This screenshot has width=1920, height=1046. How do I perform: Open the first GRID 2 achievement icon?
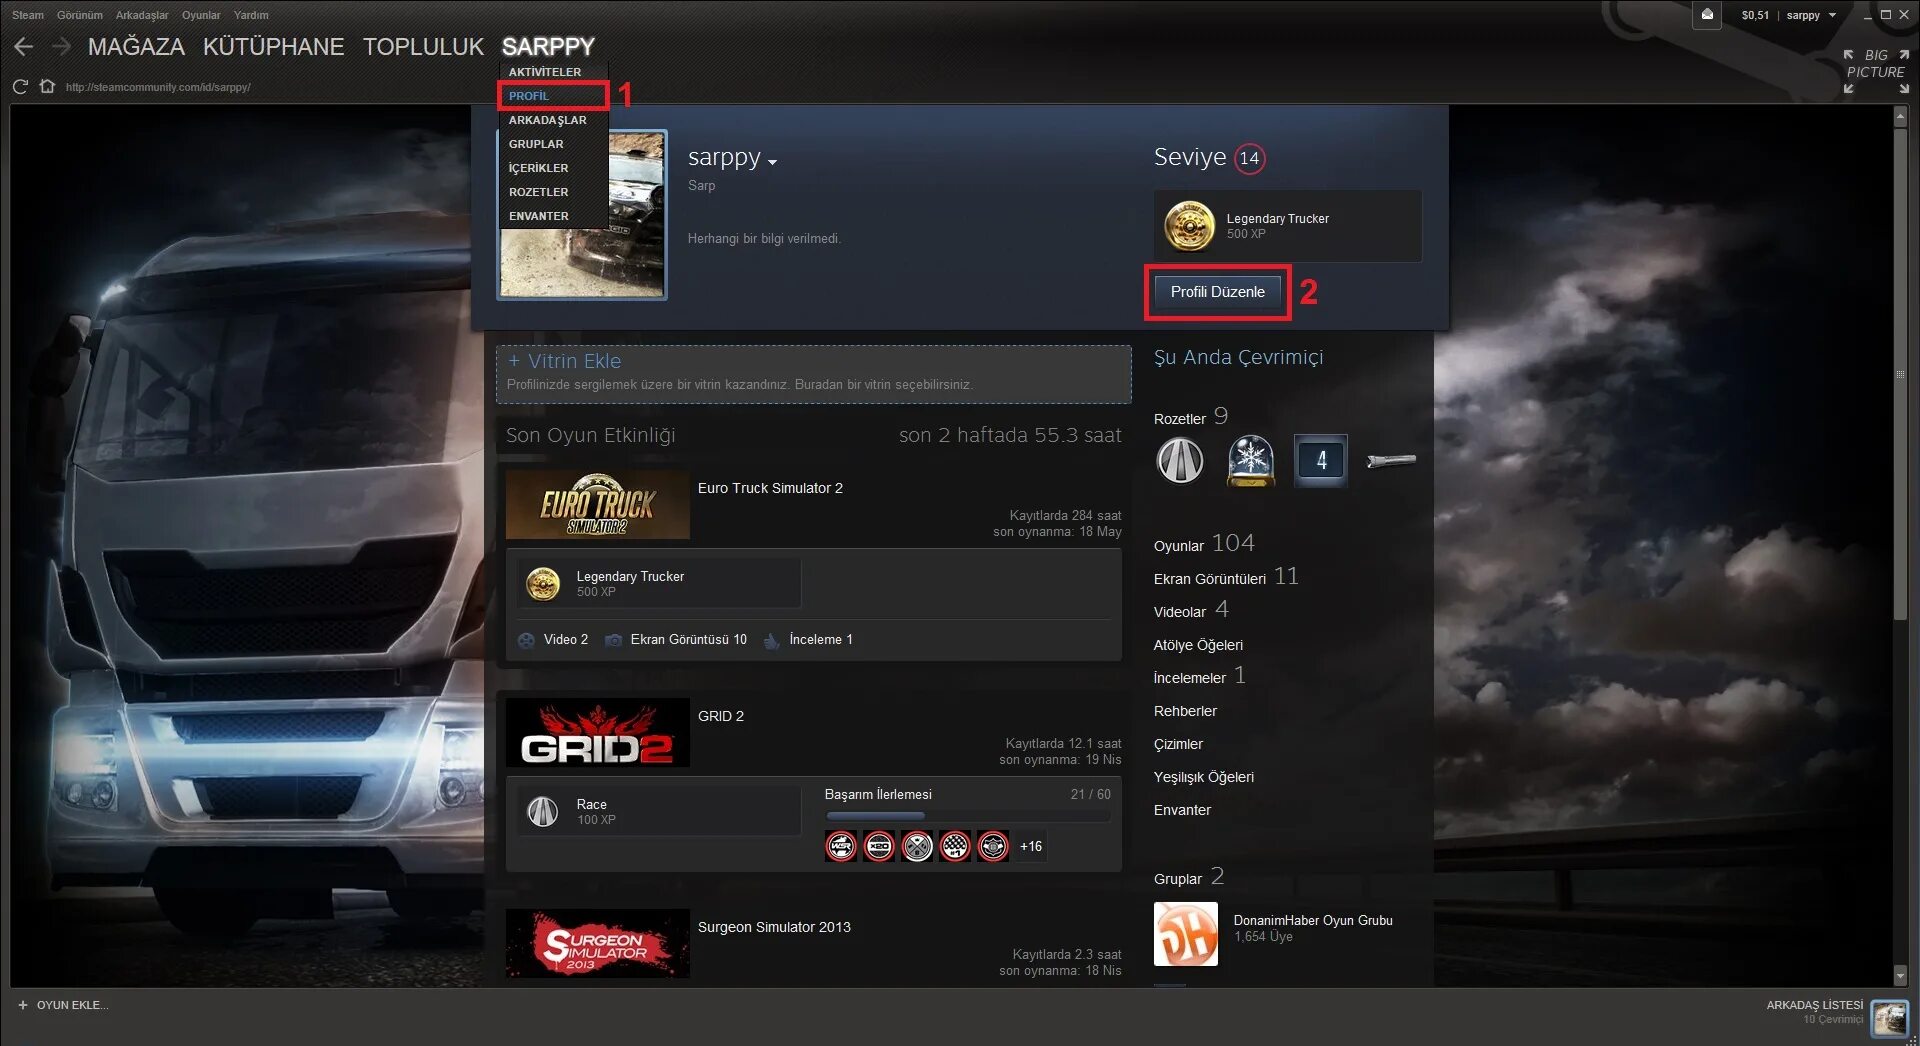pos(841,846)
